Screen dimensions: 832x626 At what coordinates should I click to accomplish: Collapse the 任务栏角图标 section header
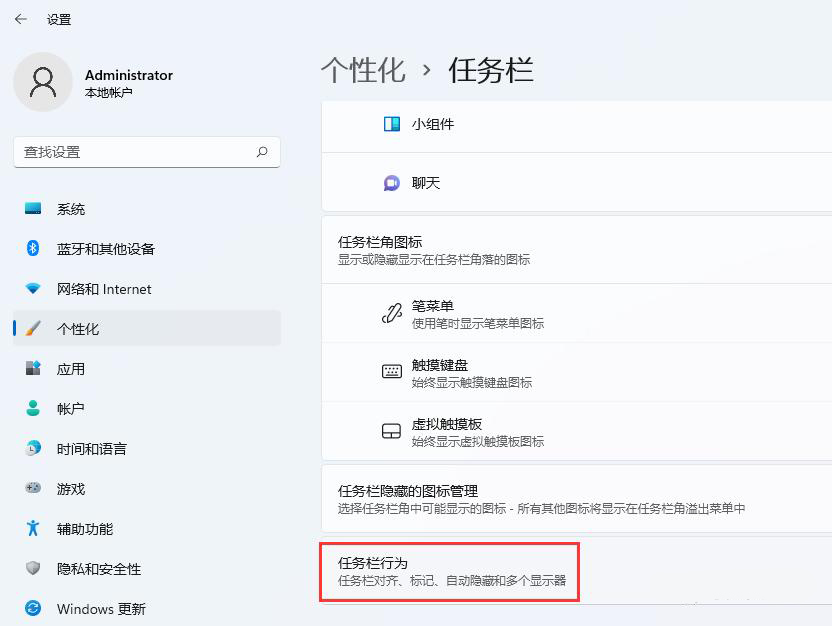(577, 250)
